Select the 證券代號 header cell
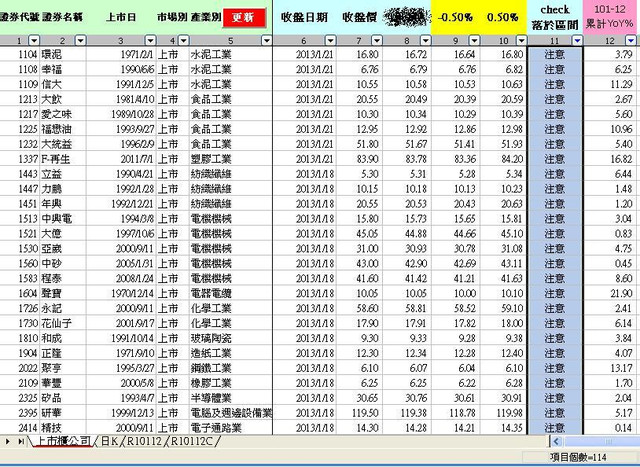The height and width of the screenshot is (467, 640). [19, 17]
